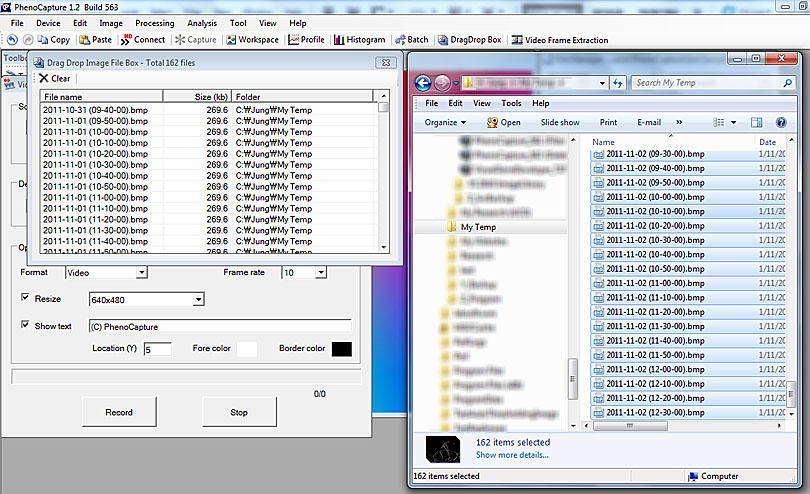Open the Processing menu

[x=154, y=22]
